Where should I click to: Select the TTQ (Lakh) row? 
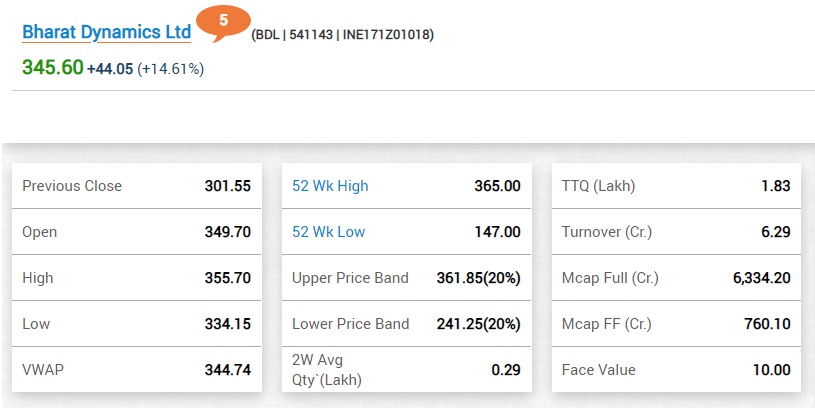click(676, 186)
